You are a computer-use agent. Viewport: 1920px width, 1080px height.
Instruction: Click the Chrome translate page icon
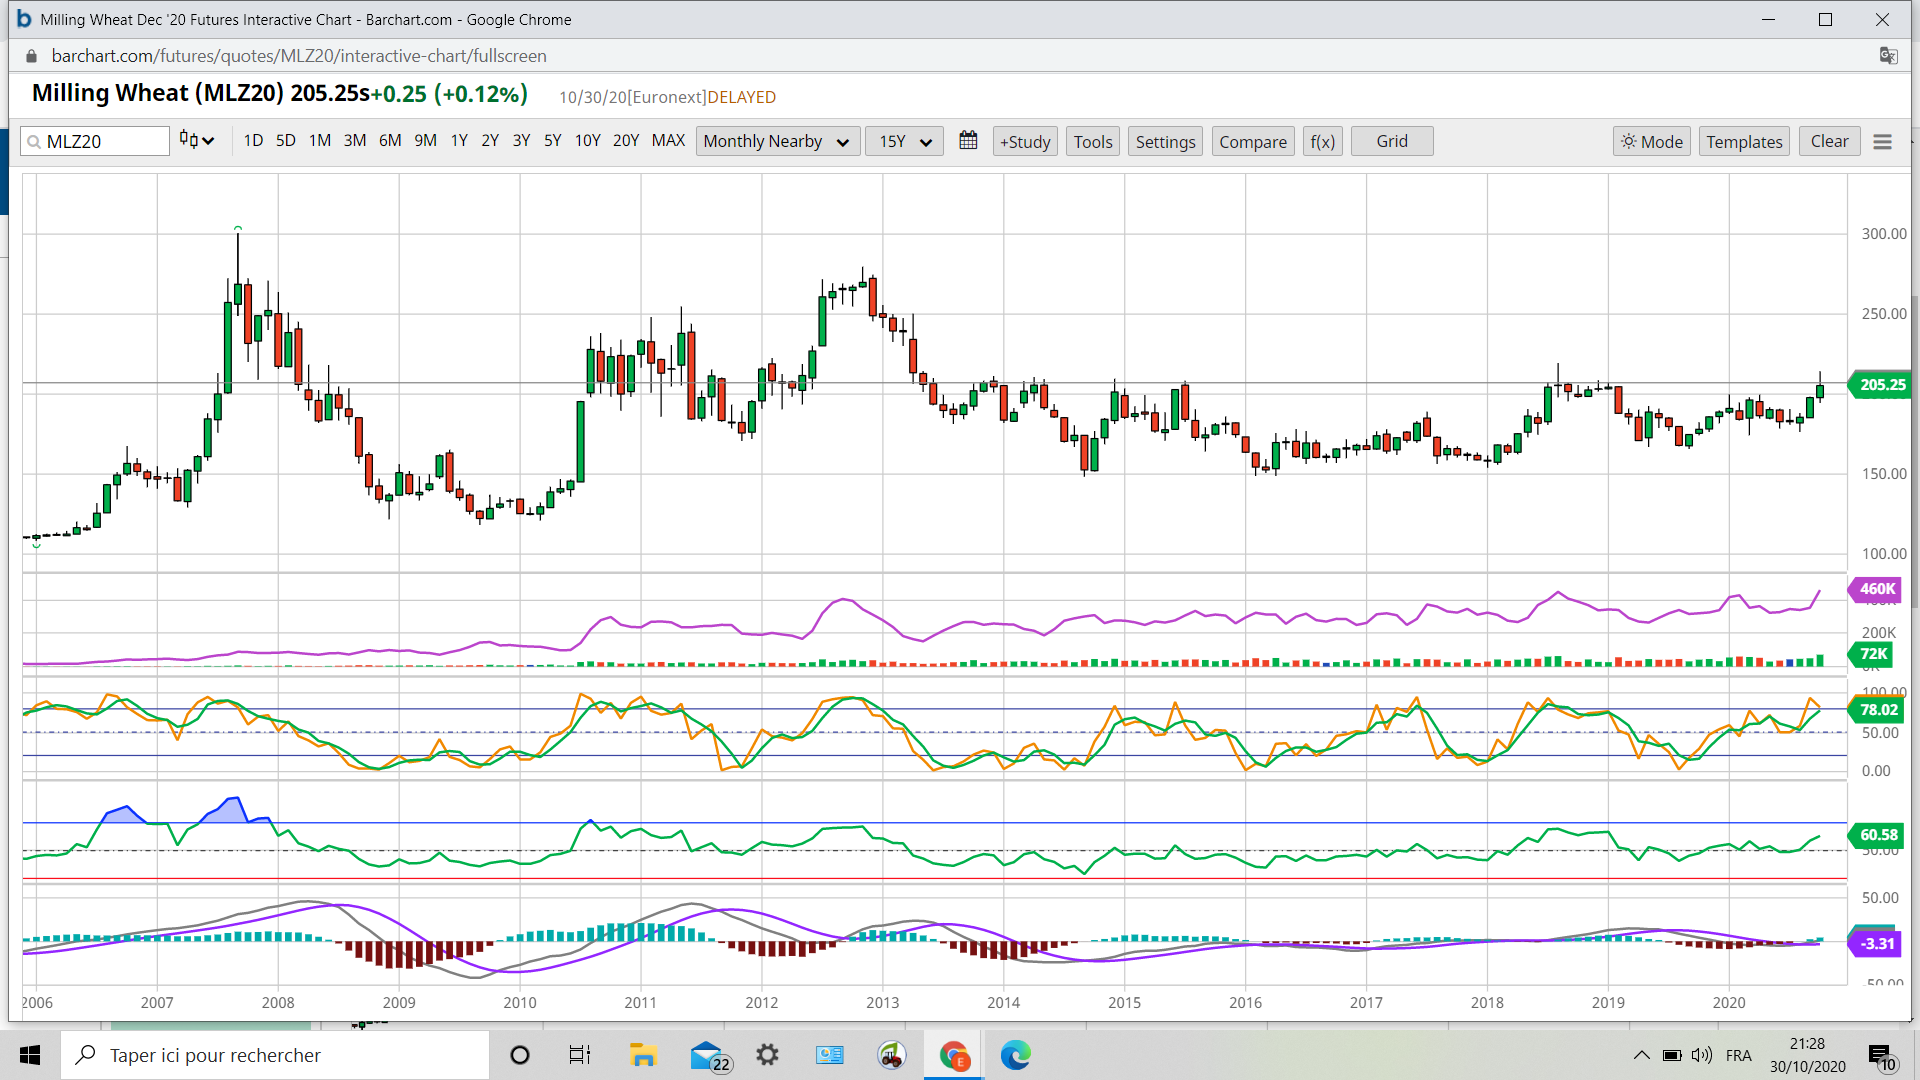tap(1888, 56)
